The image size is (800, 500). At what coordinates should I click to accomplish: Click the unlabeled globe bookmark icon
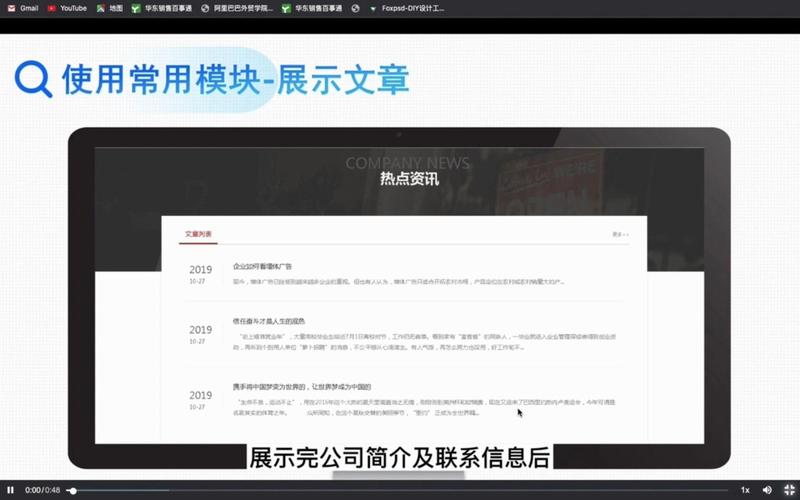click(356, 8)
